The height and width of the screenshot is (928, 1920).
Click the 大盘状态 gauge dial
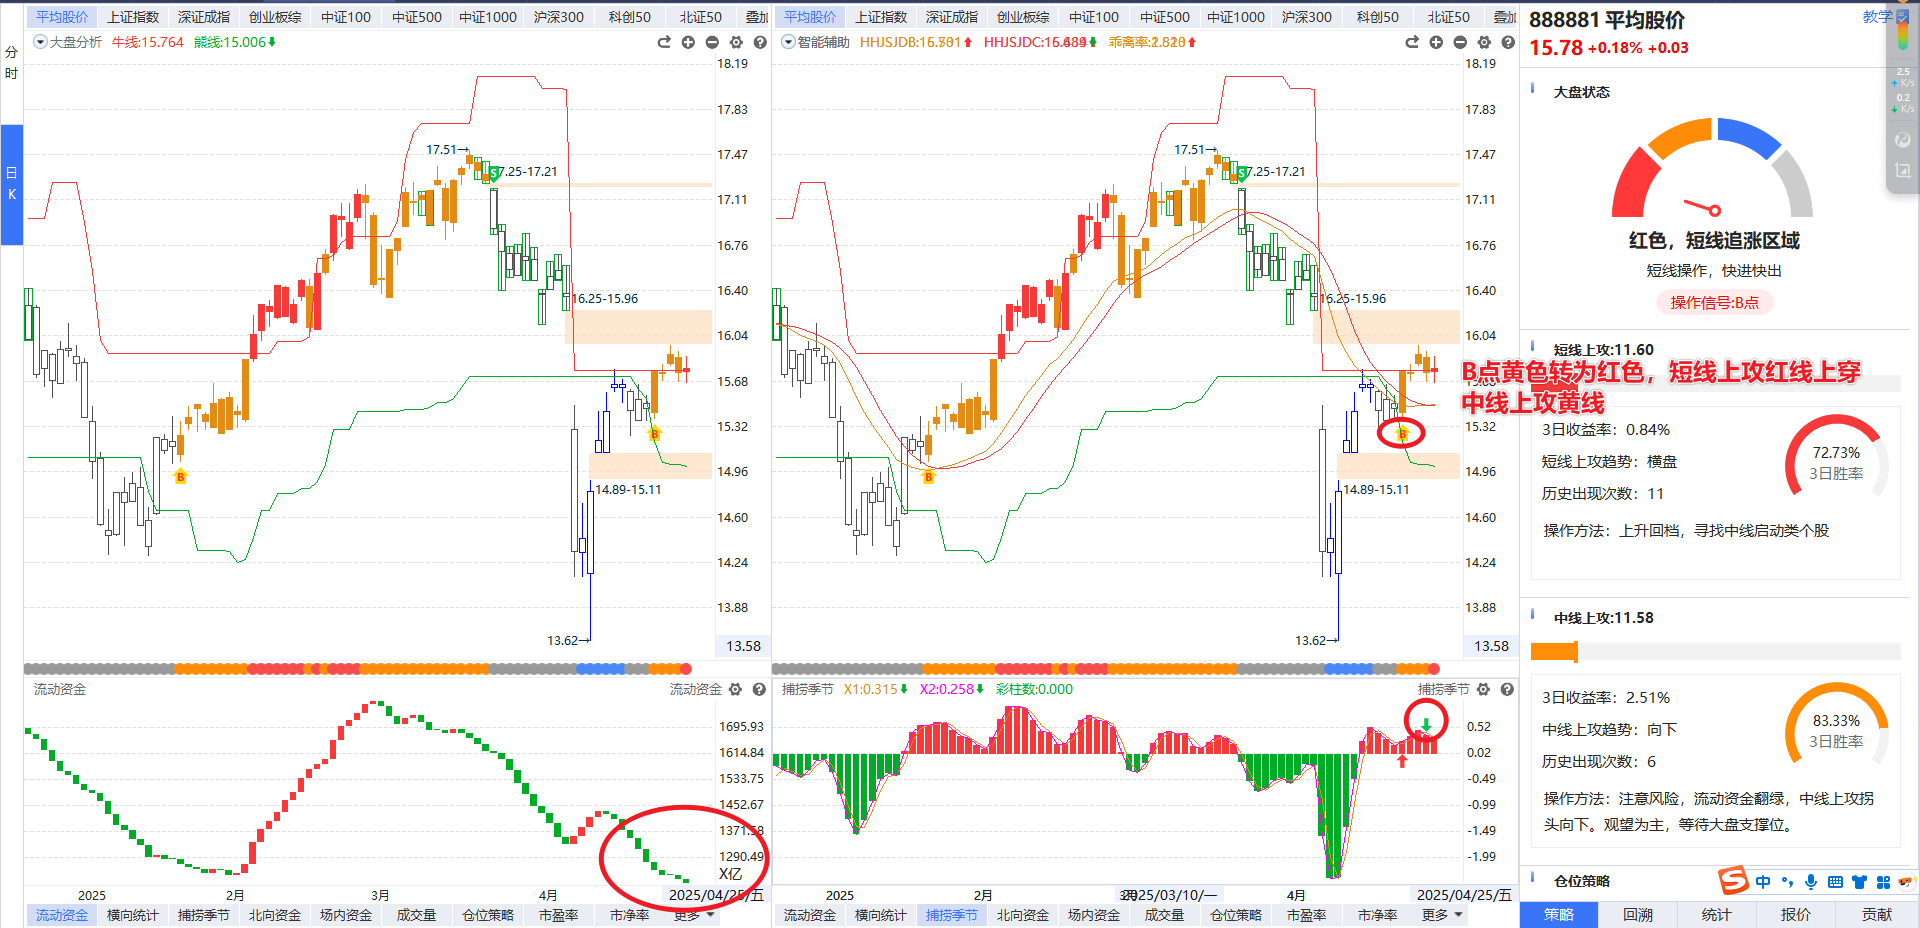coord(1712,168)
